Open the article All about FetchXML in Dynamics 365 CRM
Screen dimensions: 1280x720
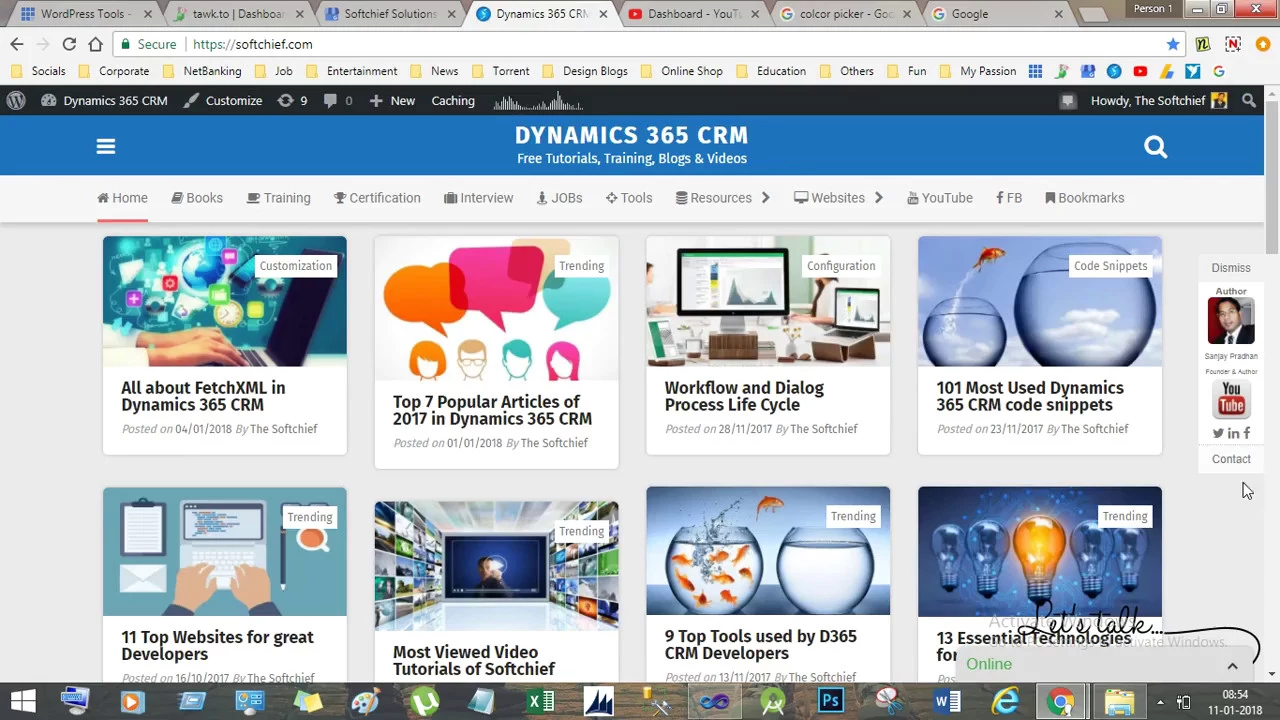pos(203,396)
